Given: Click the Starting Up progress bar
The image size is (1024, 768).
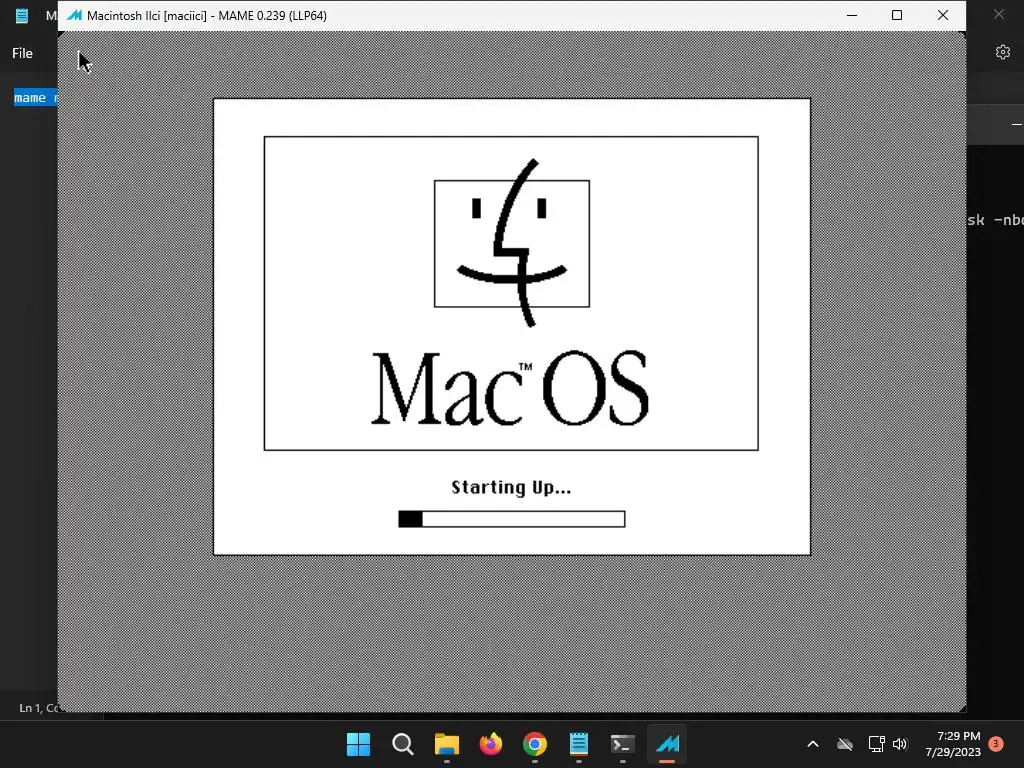Looking at the screenshot, I should tap(511, 519).
